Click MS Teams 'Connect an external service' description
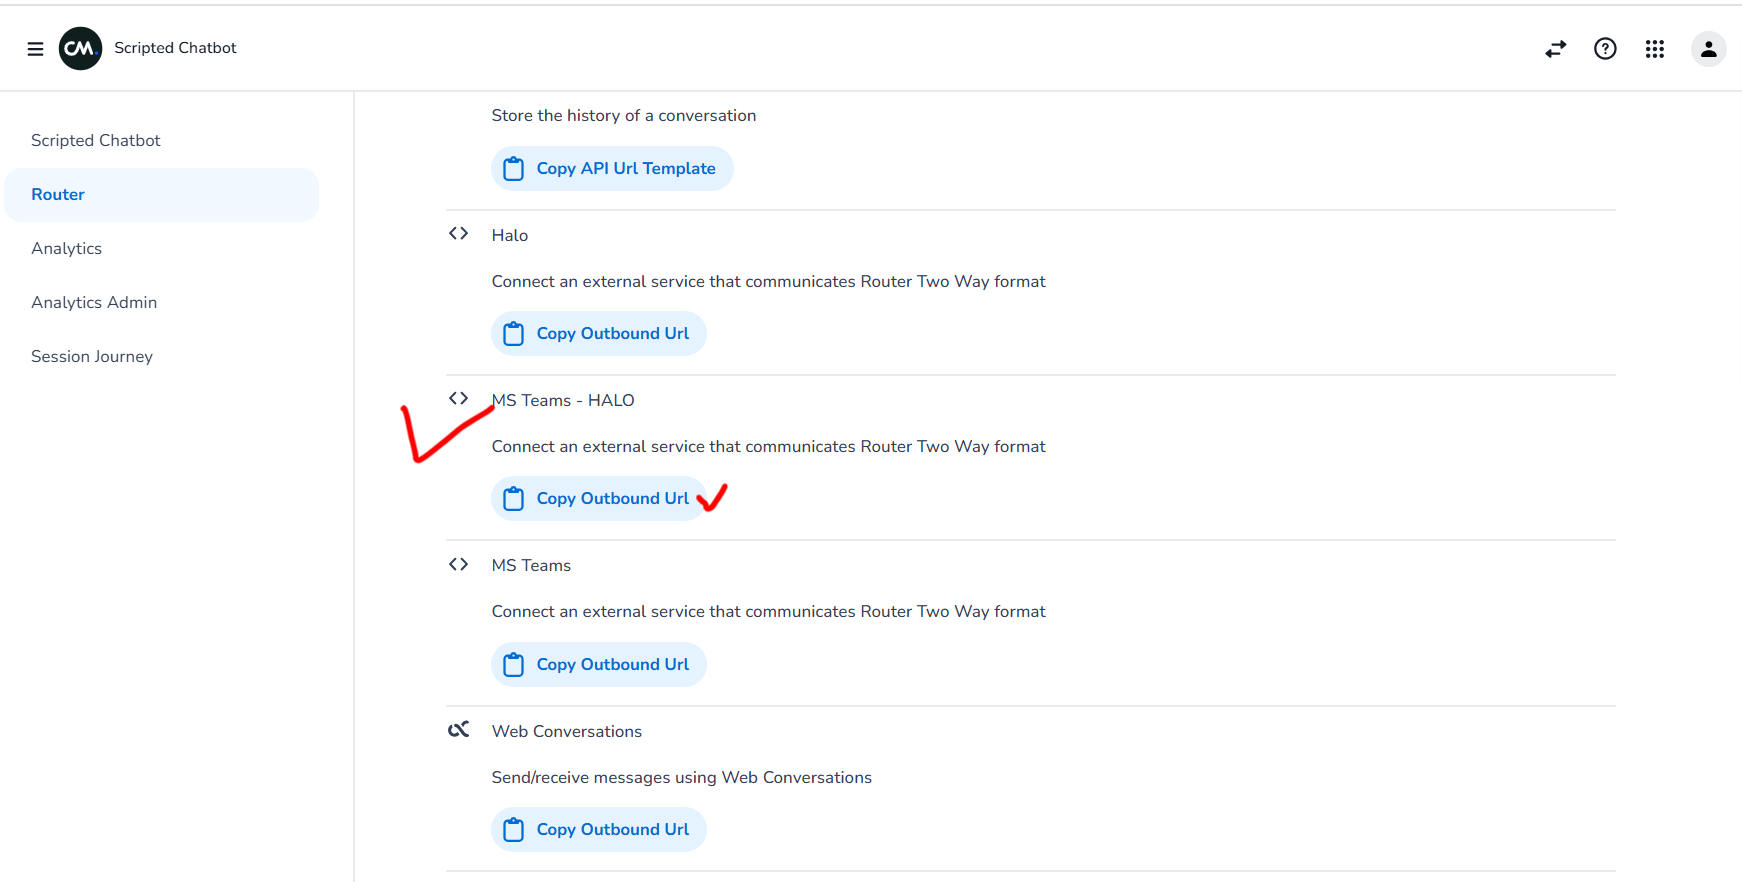 click(x=769, y=612)
